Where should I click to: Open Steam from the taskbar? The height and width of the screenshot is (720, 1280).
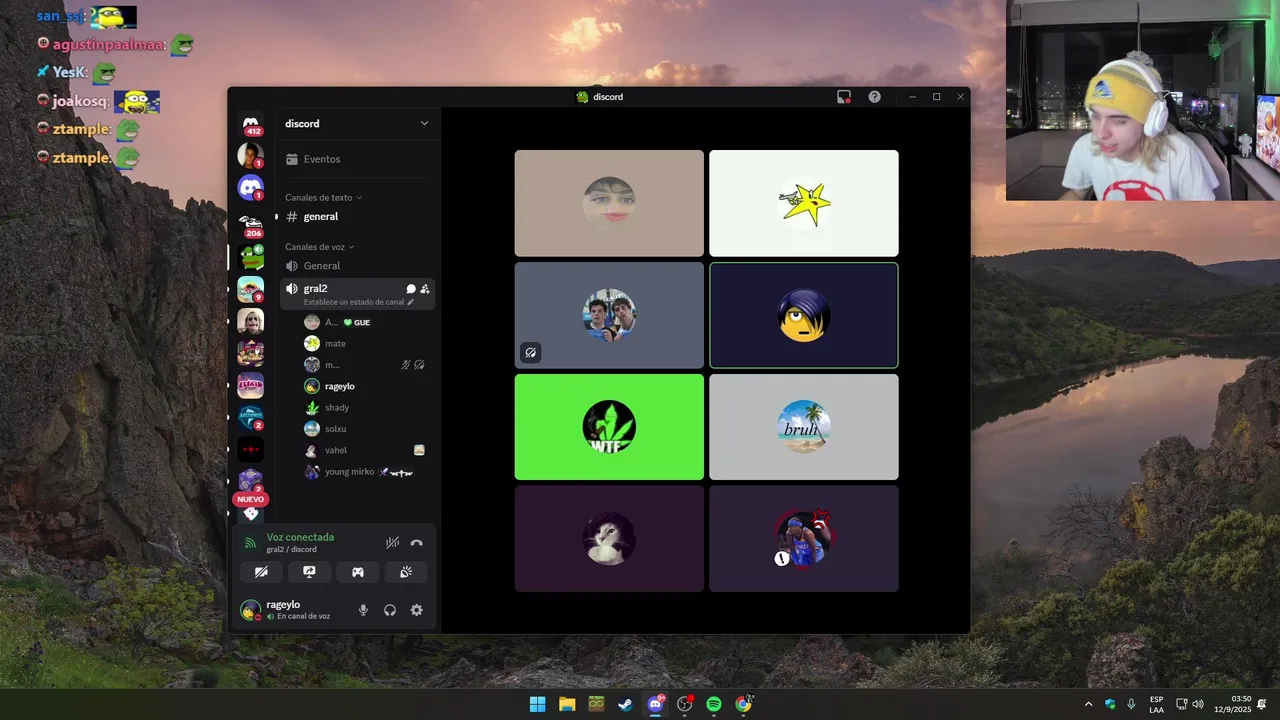(x=625, y=704)
